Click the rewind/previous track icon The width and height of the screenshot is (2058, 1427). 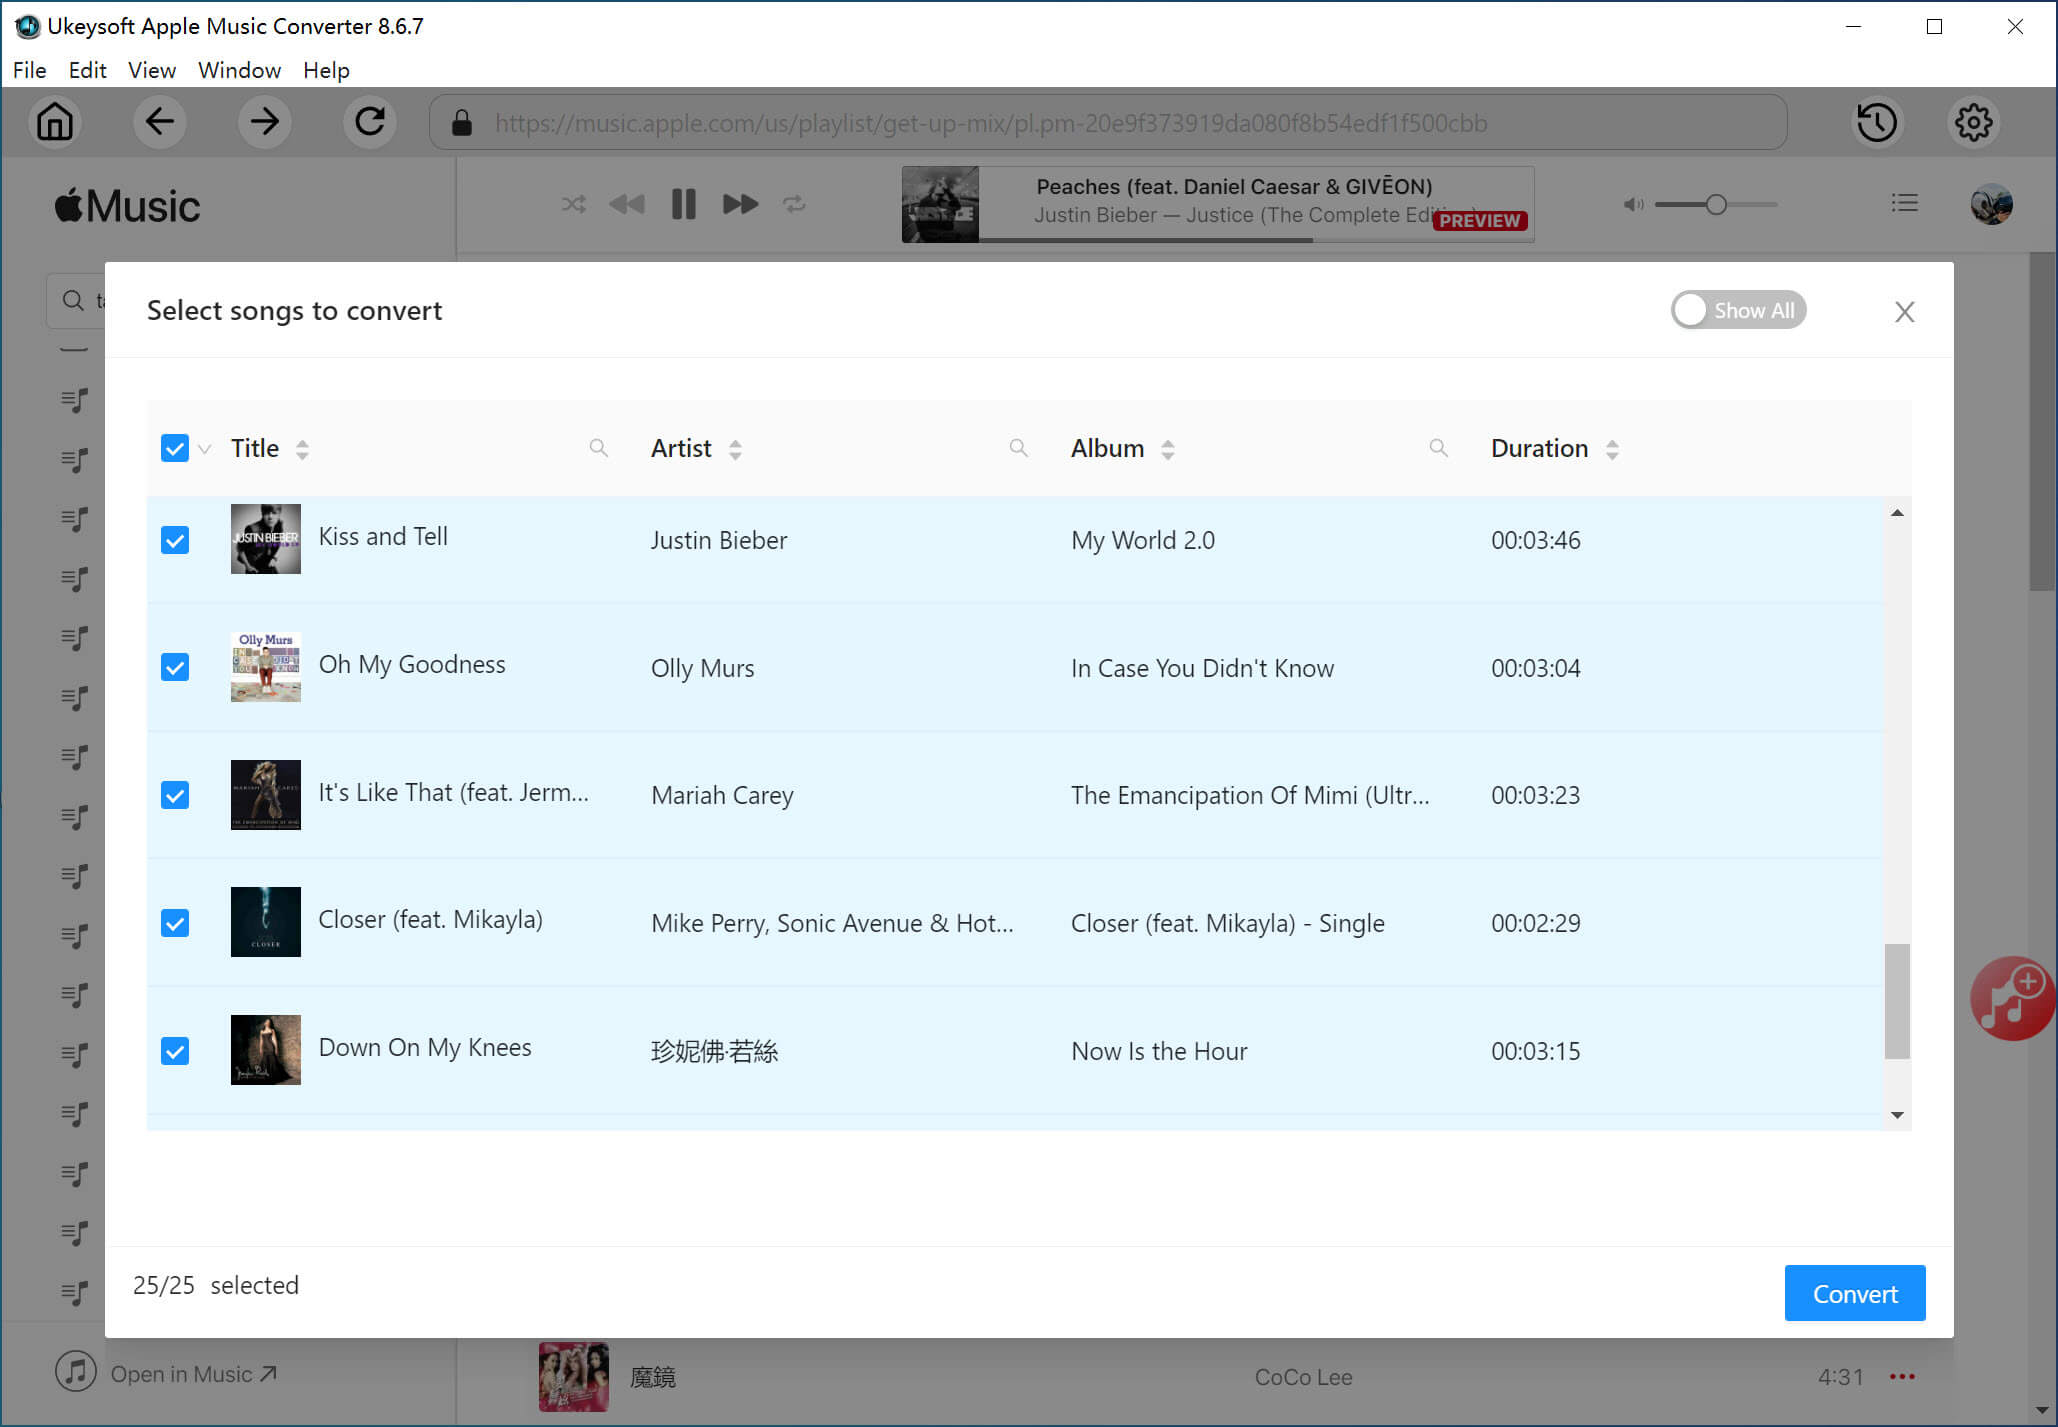point(627,203)
